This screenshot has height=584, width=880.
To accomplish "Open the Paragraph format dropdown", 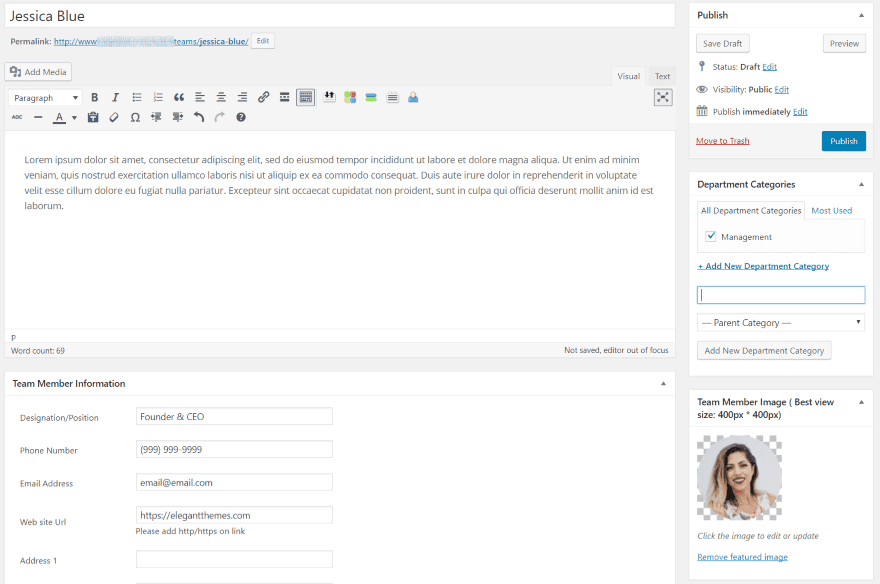I will pyautogui.click(x=46, y=98).
